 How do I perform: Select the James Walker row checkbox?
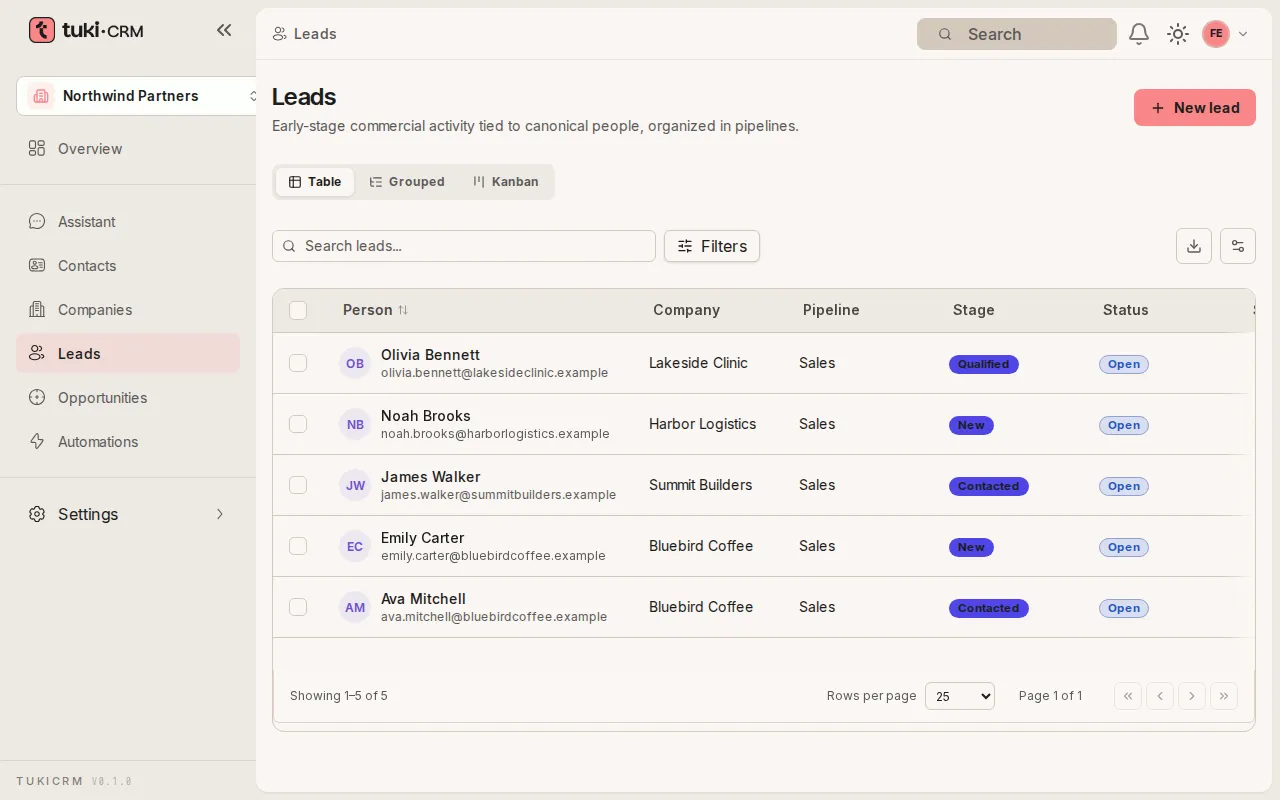[298, 485]
